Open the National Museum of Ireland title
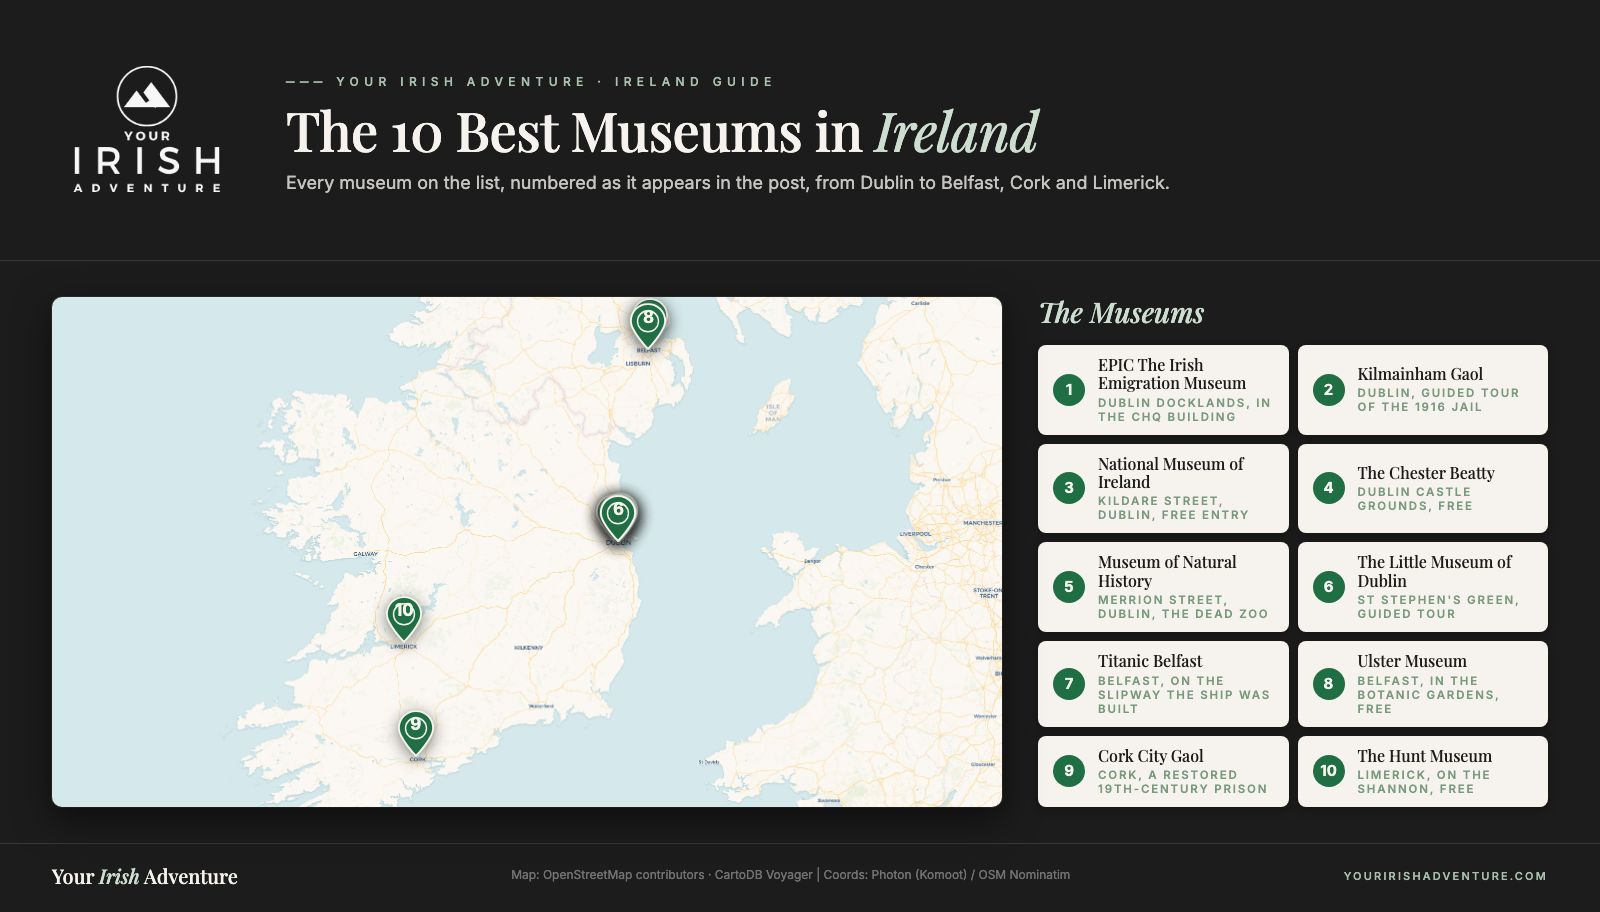 pyautogui.click(x=1171, y=473)
